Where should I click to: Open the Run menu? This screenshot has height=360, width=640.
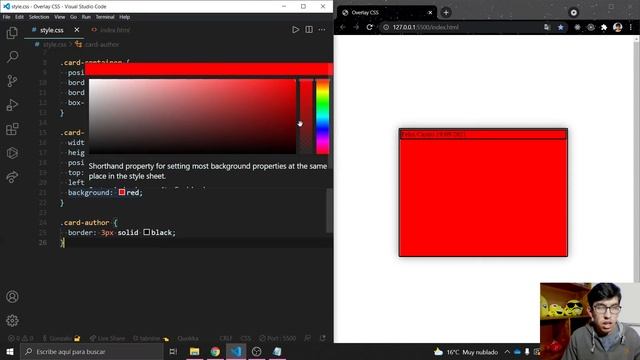tap(86, 17)
